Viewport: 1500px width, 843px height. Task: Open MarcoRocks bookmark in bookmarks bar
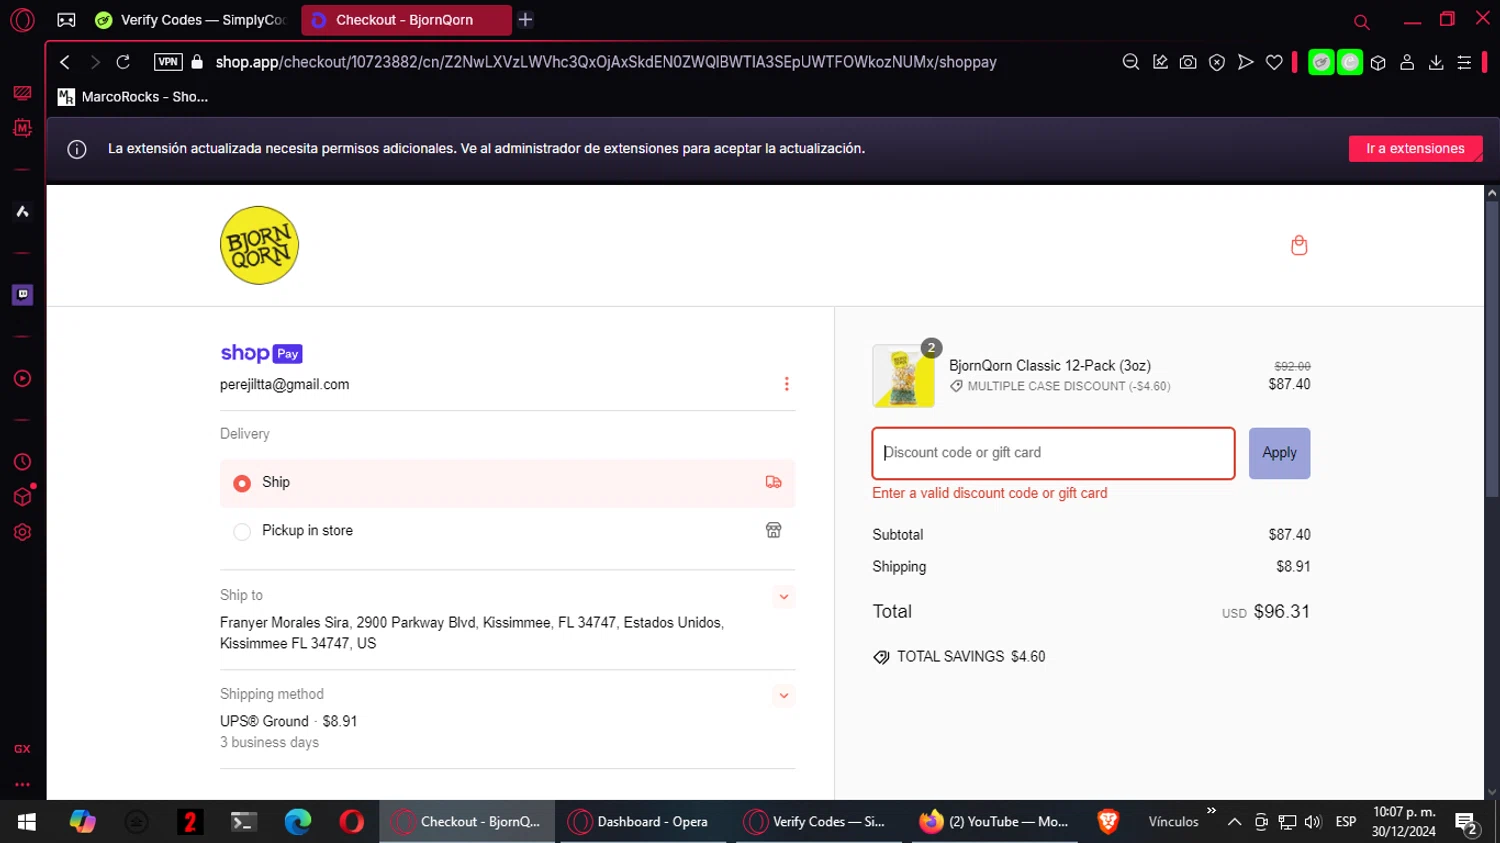(x=133, y=97)
